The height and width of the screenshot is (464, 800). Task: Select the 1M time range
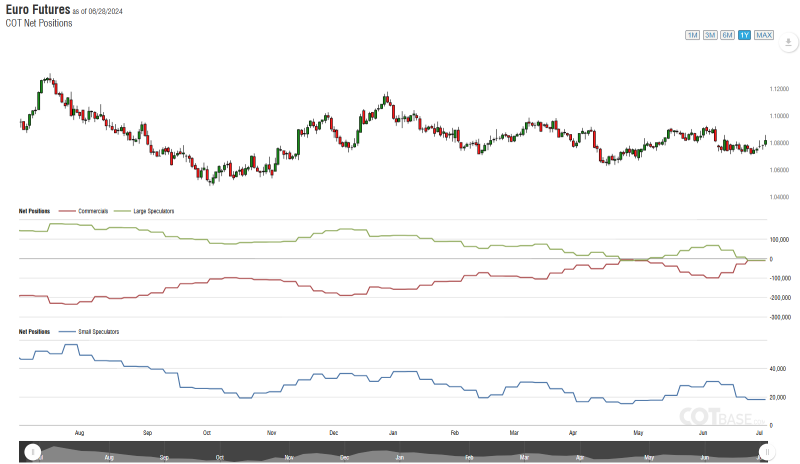pyautogui.click(x=692, y=35)
